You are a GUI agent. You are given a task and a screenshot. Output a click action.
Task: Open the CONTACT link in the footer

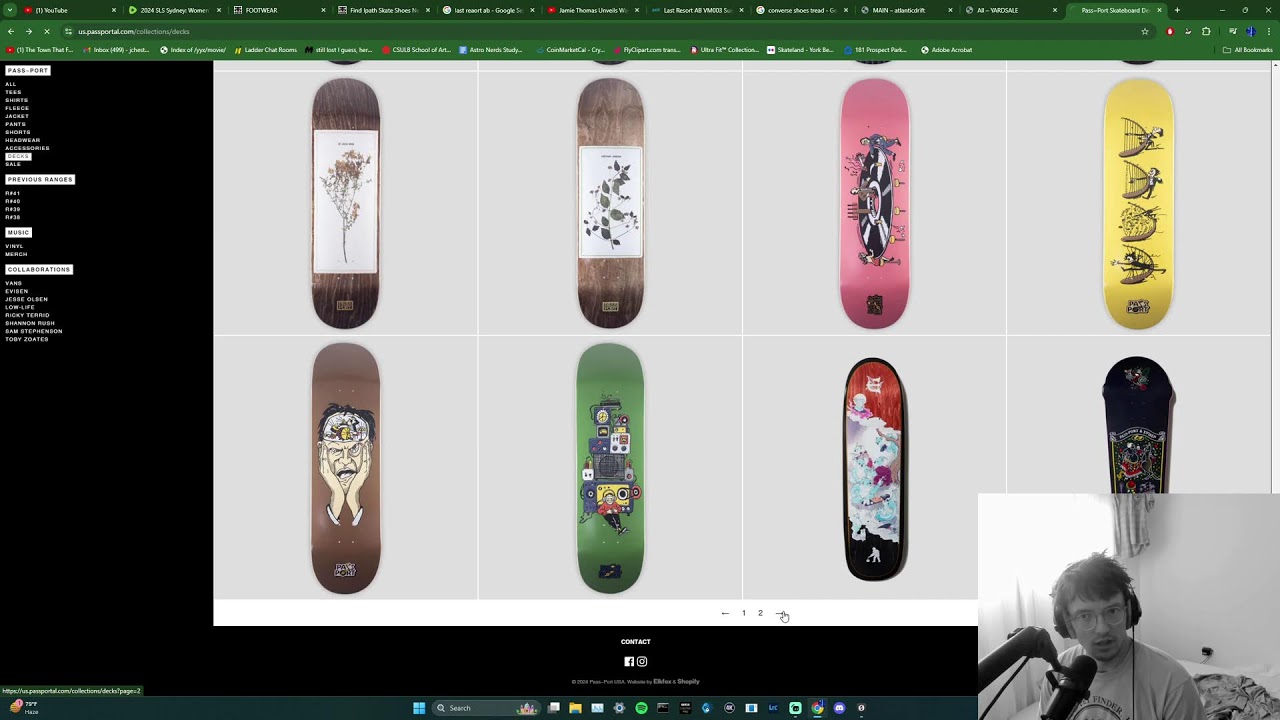coord(636,642)
